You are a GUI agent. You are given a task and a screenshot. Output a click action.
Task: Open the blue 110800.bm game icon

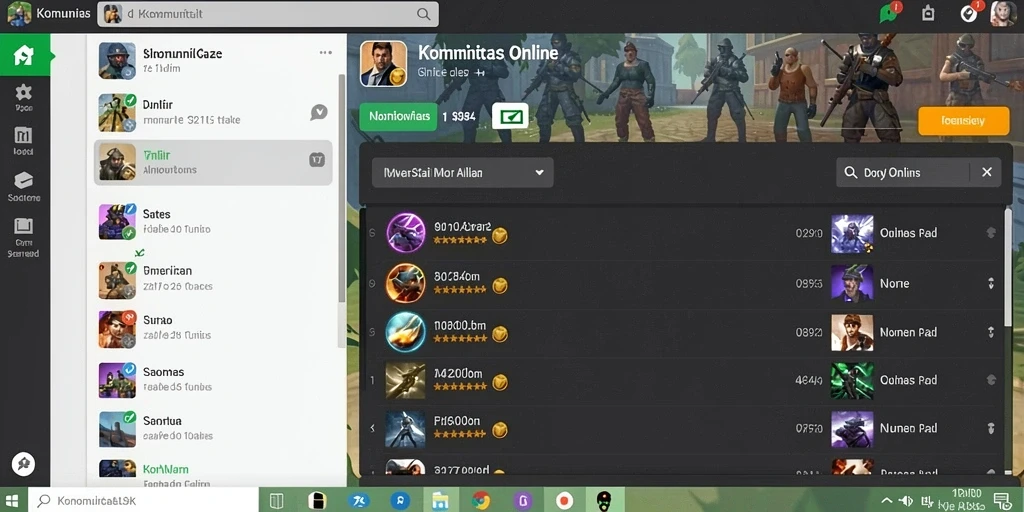point(406,331)
